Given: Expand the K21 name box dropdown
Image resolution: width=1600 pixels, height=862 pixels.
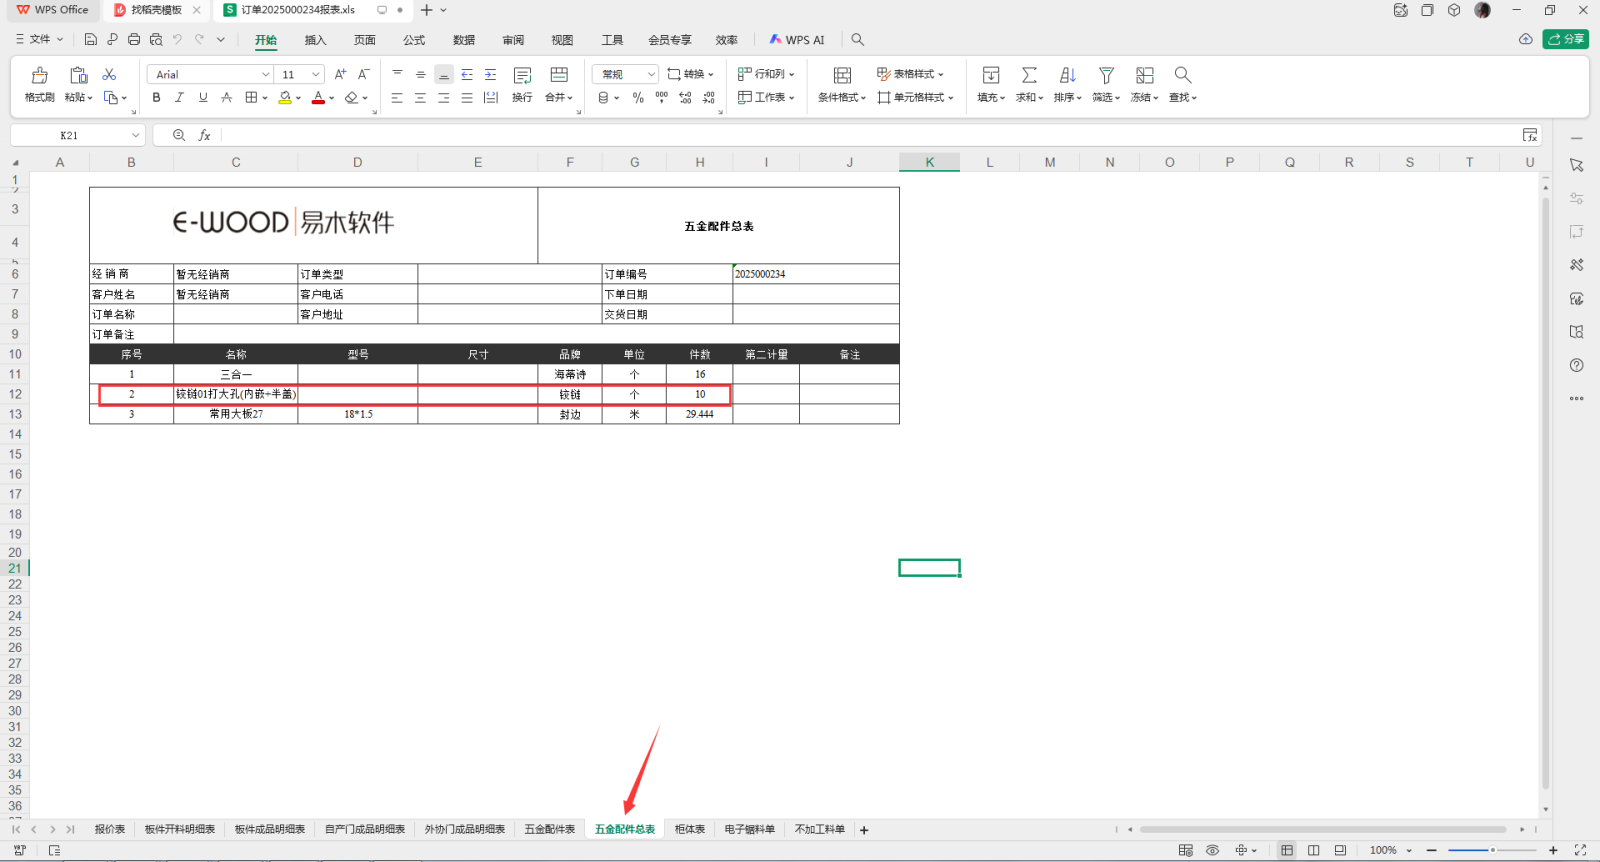Looking at the screenshot, I should pos(135,136).
